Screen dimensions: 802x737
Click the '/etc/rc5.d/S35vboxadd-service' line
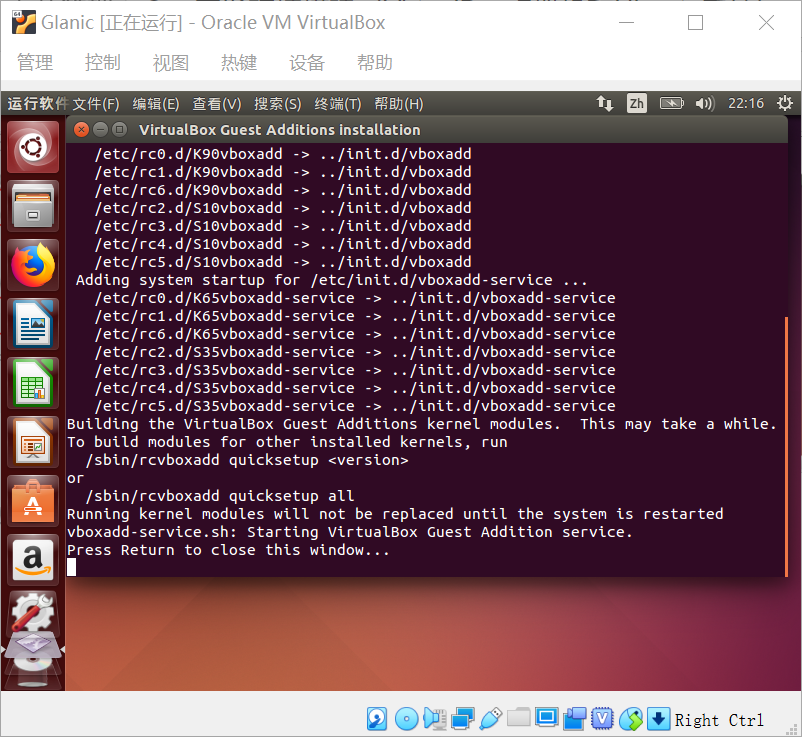pyautogui.click(x=355, y=406)
